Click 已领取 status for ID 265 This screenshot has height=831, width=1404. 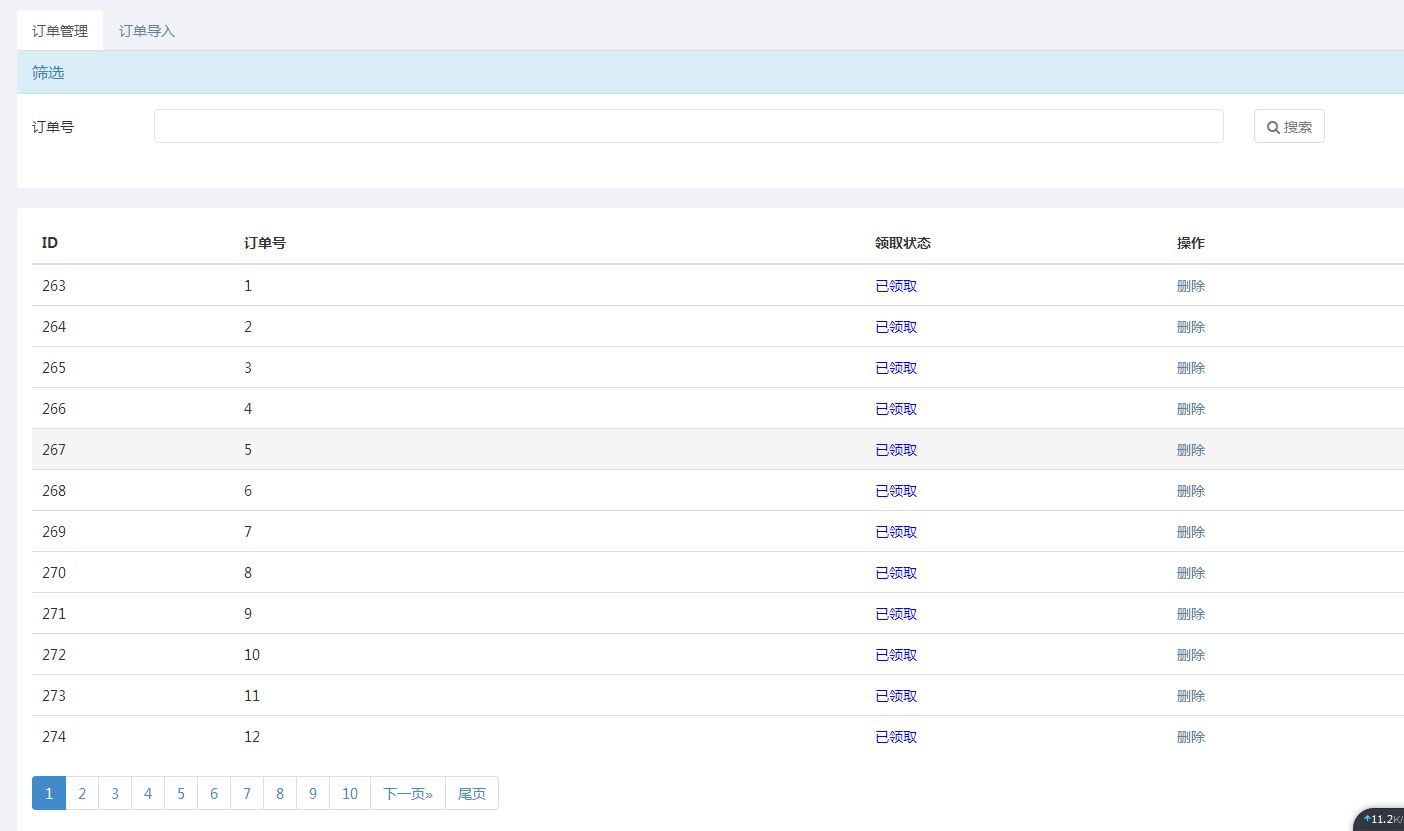point(896,368)
